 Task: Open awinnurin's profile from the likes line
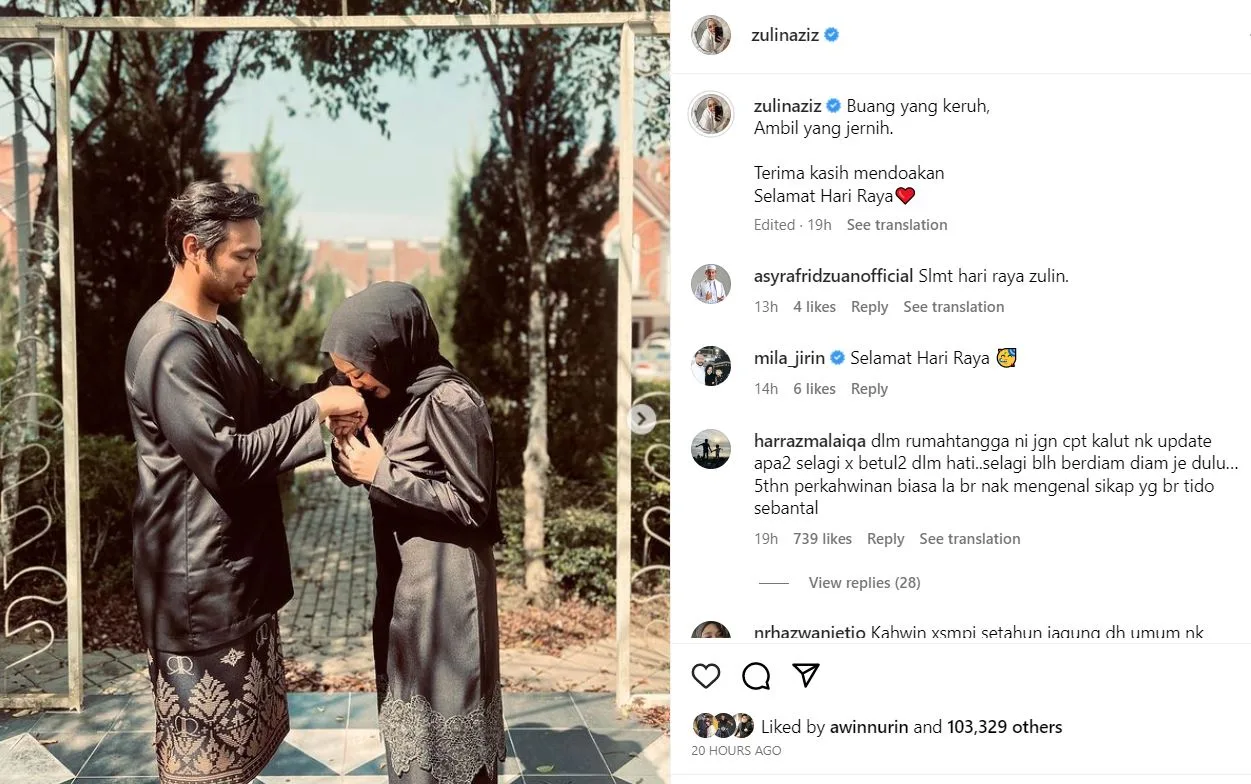click(x=869, y=727)
